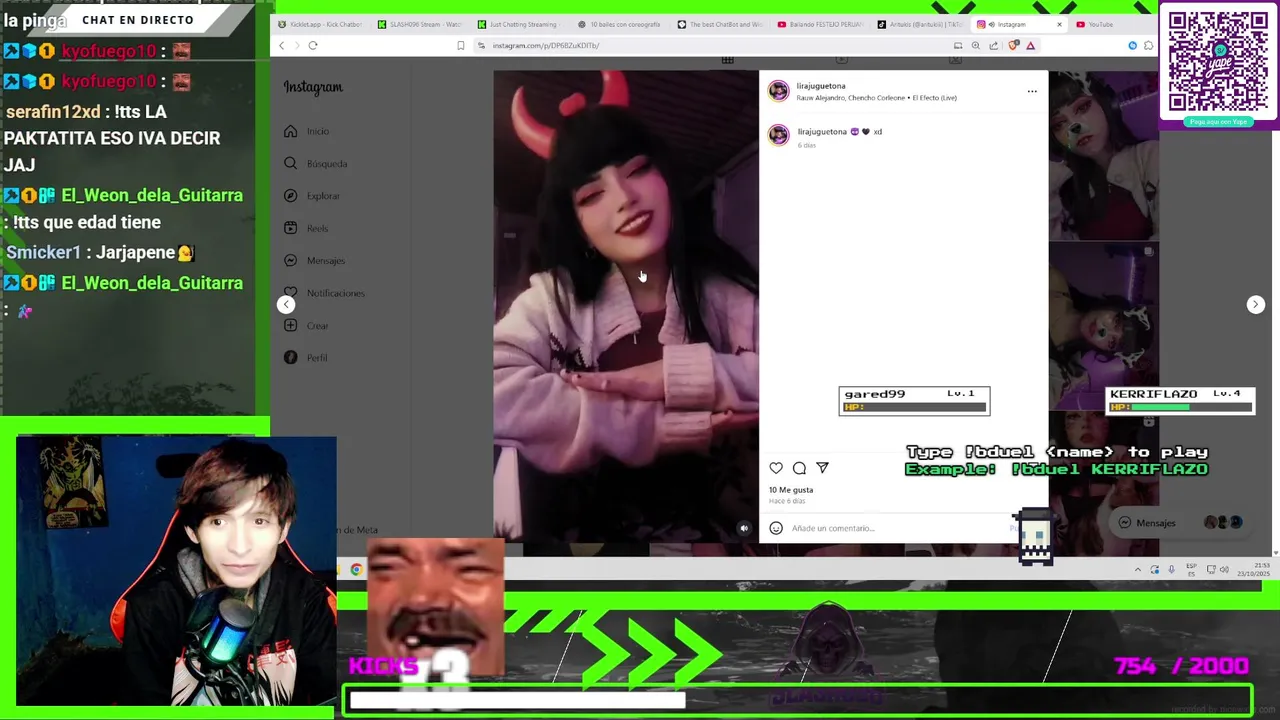Open Inicio in Instagram sidebar

[x=307, y=131]
